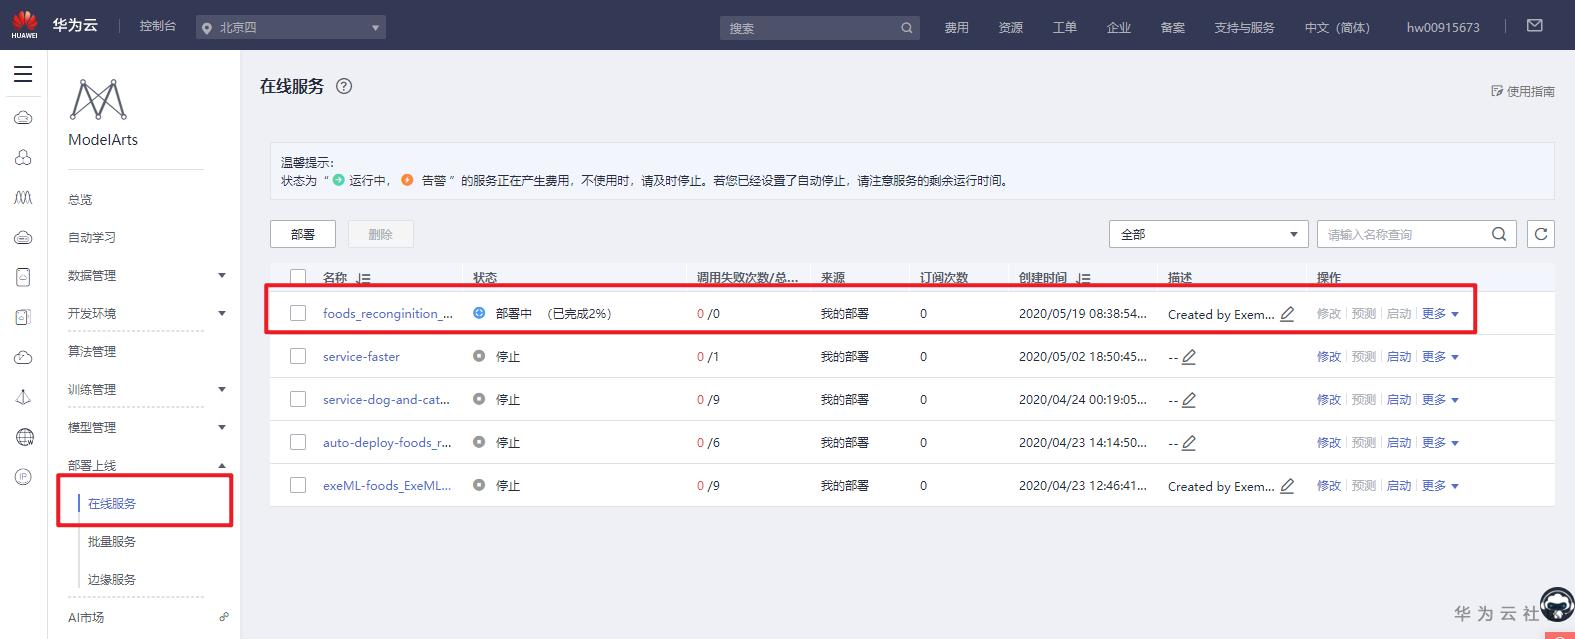This screenshot has width=1575, height=639.
Task: Open the mail envelope icon
Action: tap(1535, 26)
